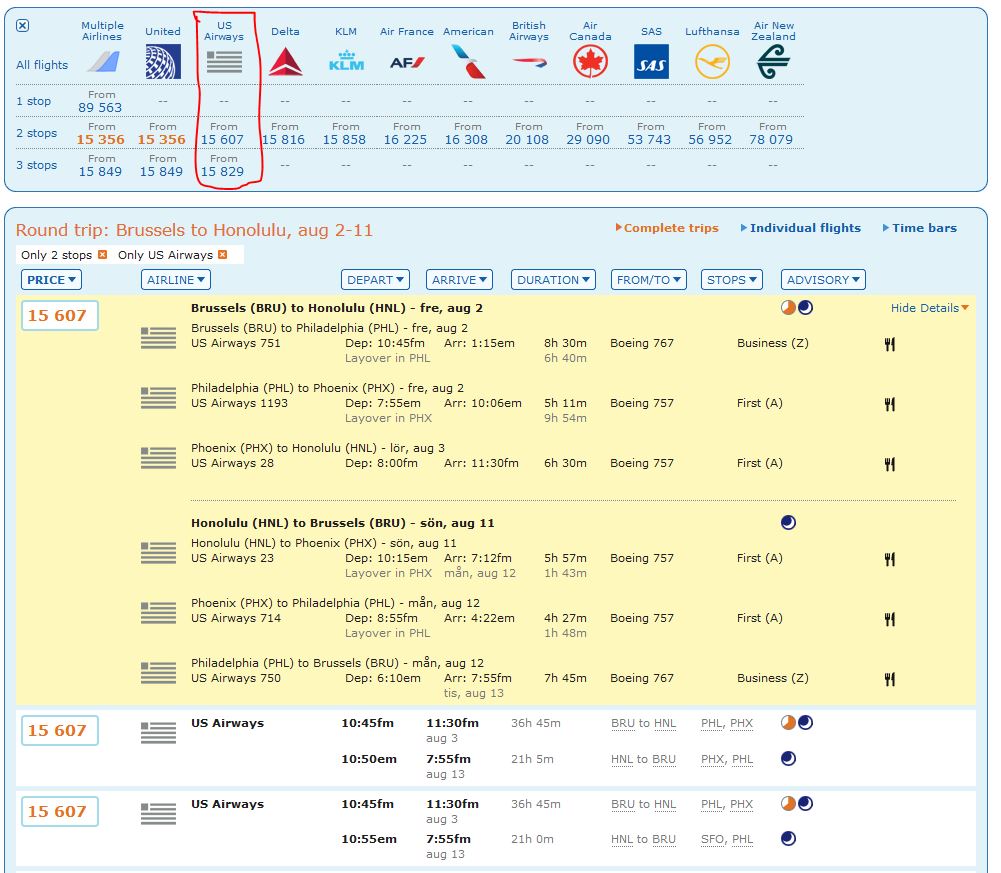Open the DURATION sort dropdown
The image size is (1001, 873).
(553, 280)
